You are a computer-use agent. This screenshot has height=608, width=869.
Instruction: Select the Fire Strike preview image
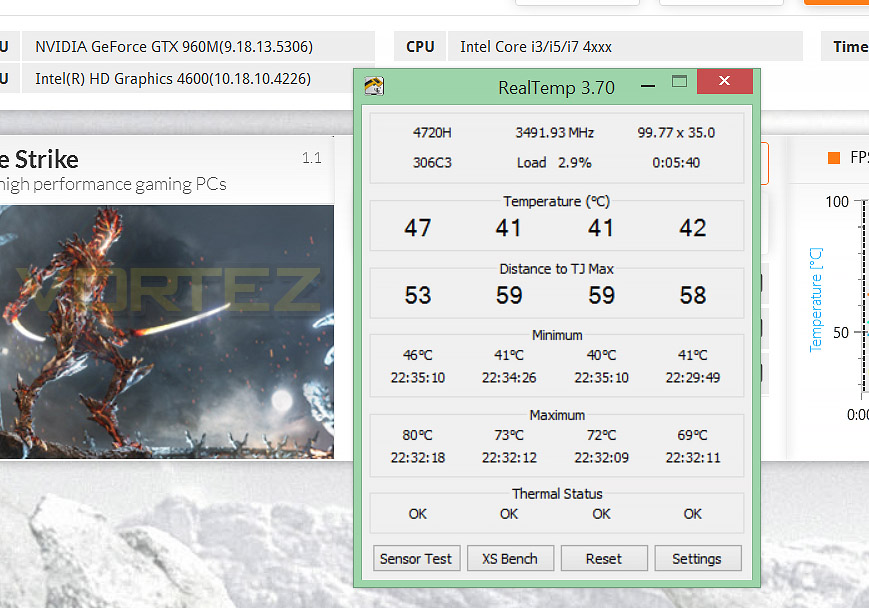(x=167, y=332)
